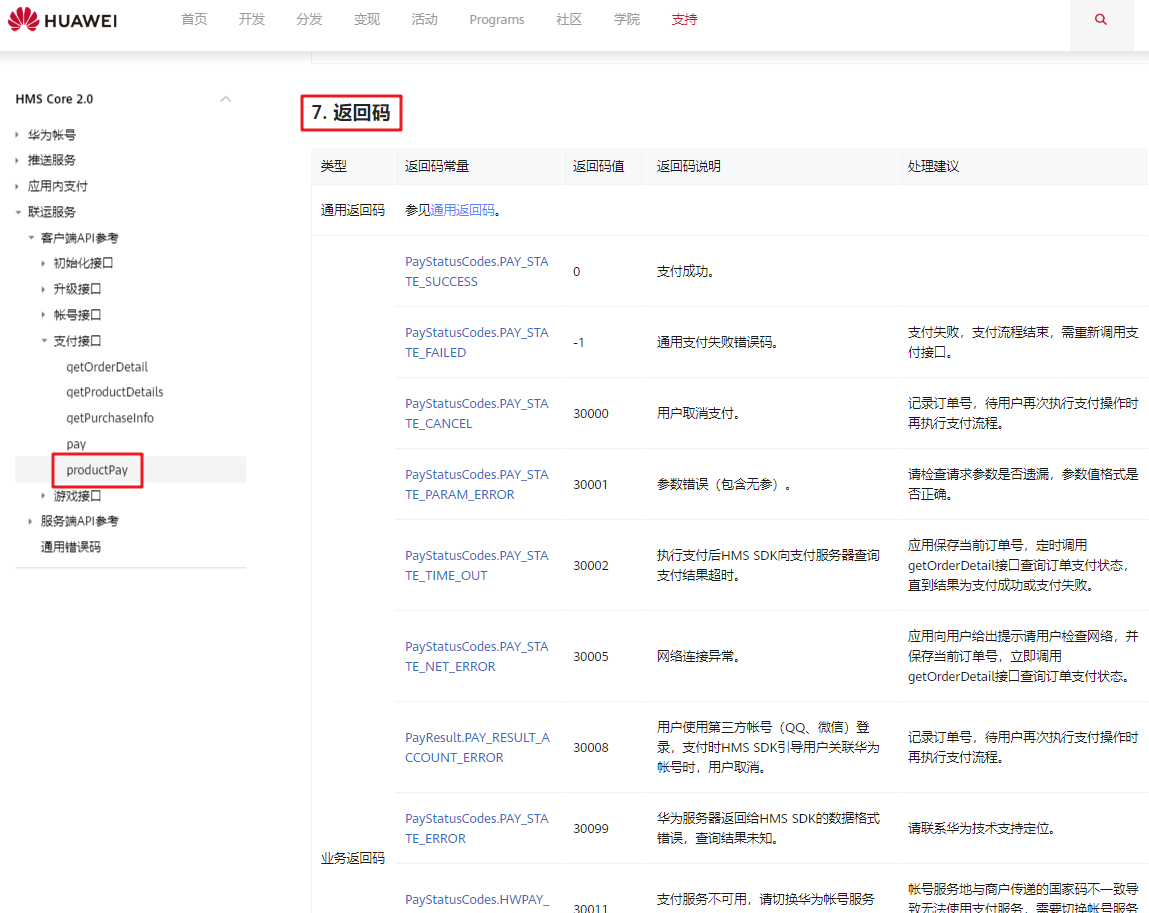Collapse the 联运服务 tree node
This screenshot has height=913, width=1149.
click(x=18, y=212)
